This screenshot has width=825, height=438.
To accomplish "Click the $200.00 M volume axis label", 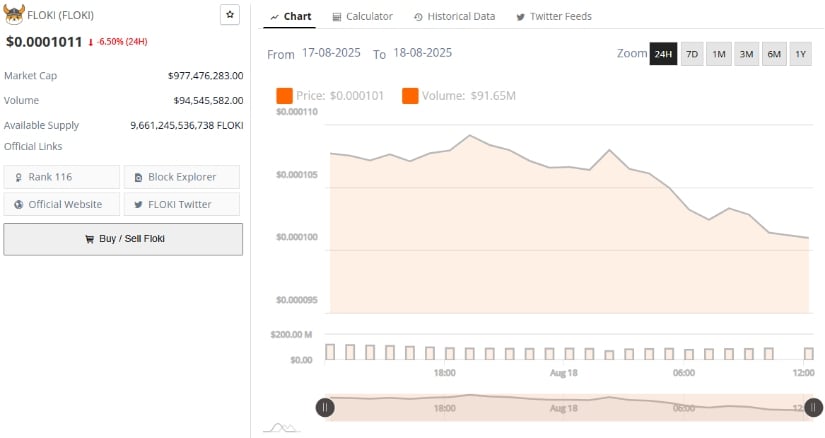I will tap(291, 335).
